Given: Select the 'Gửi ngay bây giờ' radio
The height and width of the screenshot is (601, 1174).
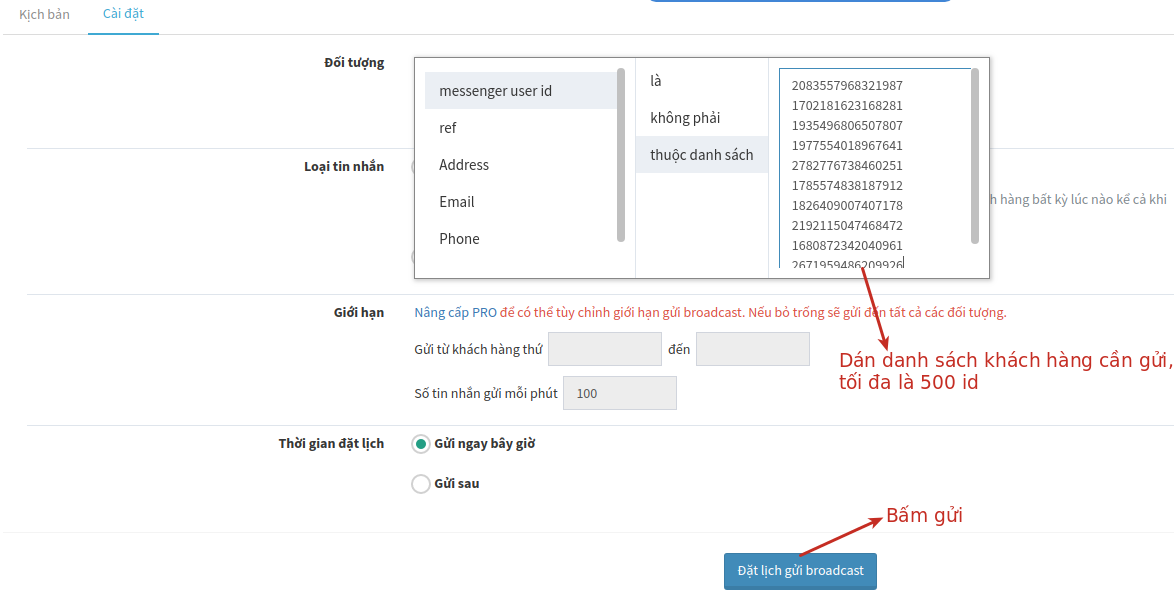Looking at the screenshot, I should point(422,444).
